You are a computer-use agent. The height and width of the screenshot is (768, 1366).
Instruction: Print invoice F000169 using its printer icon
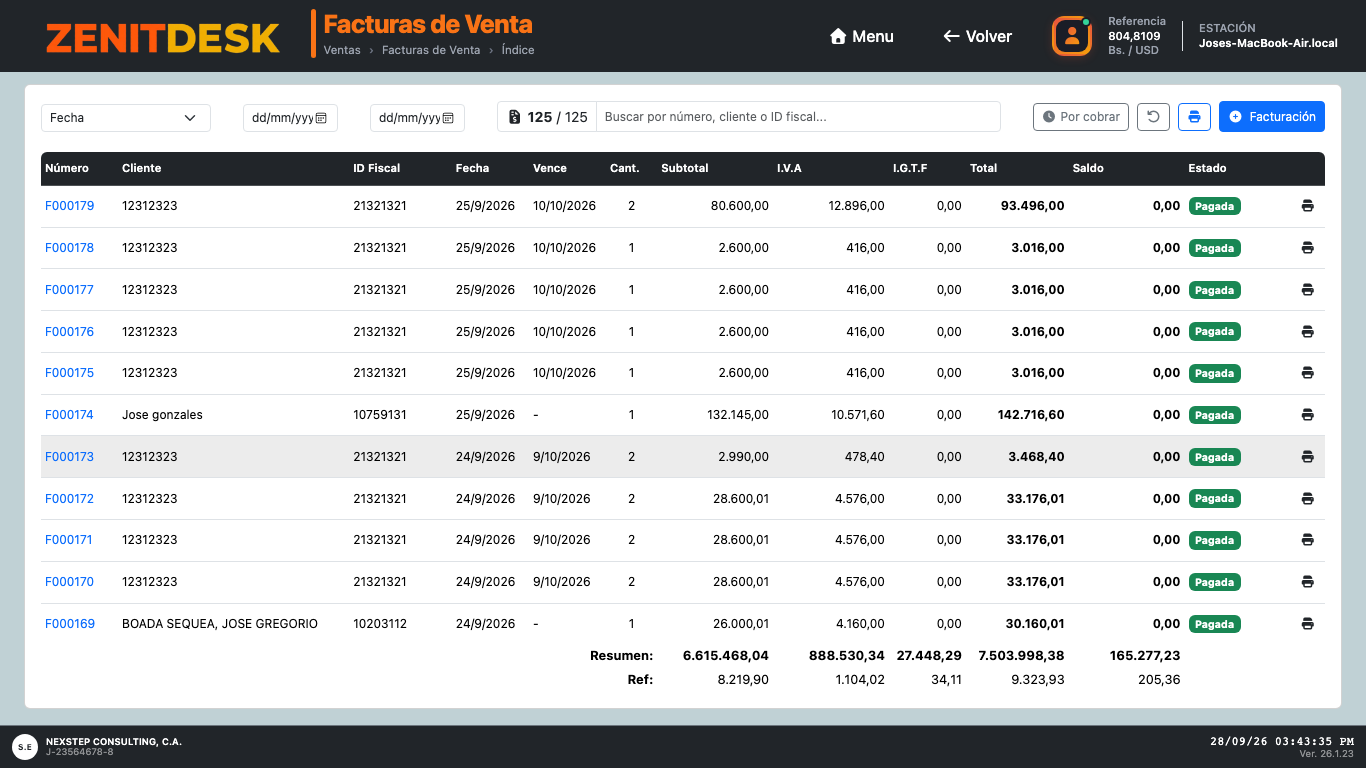pyautogui.click(x=1307, y=624)
